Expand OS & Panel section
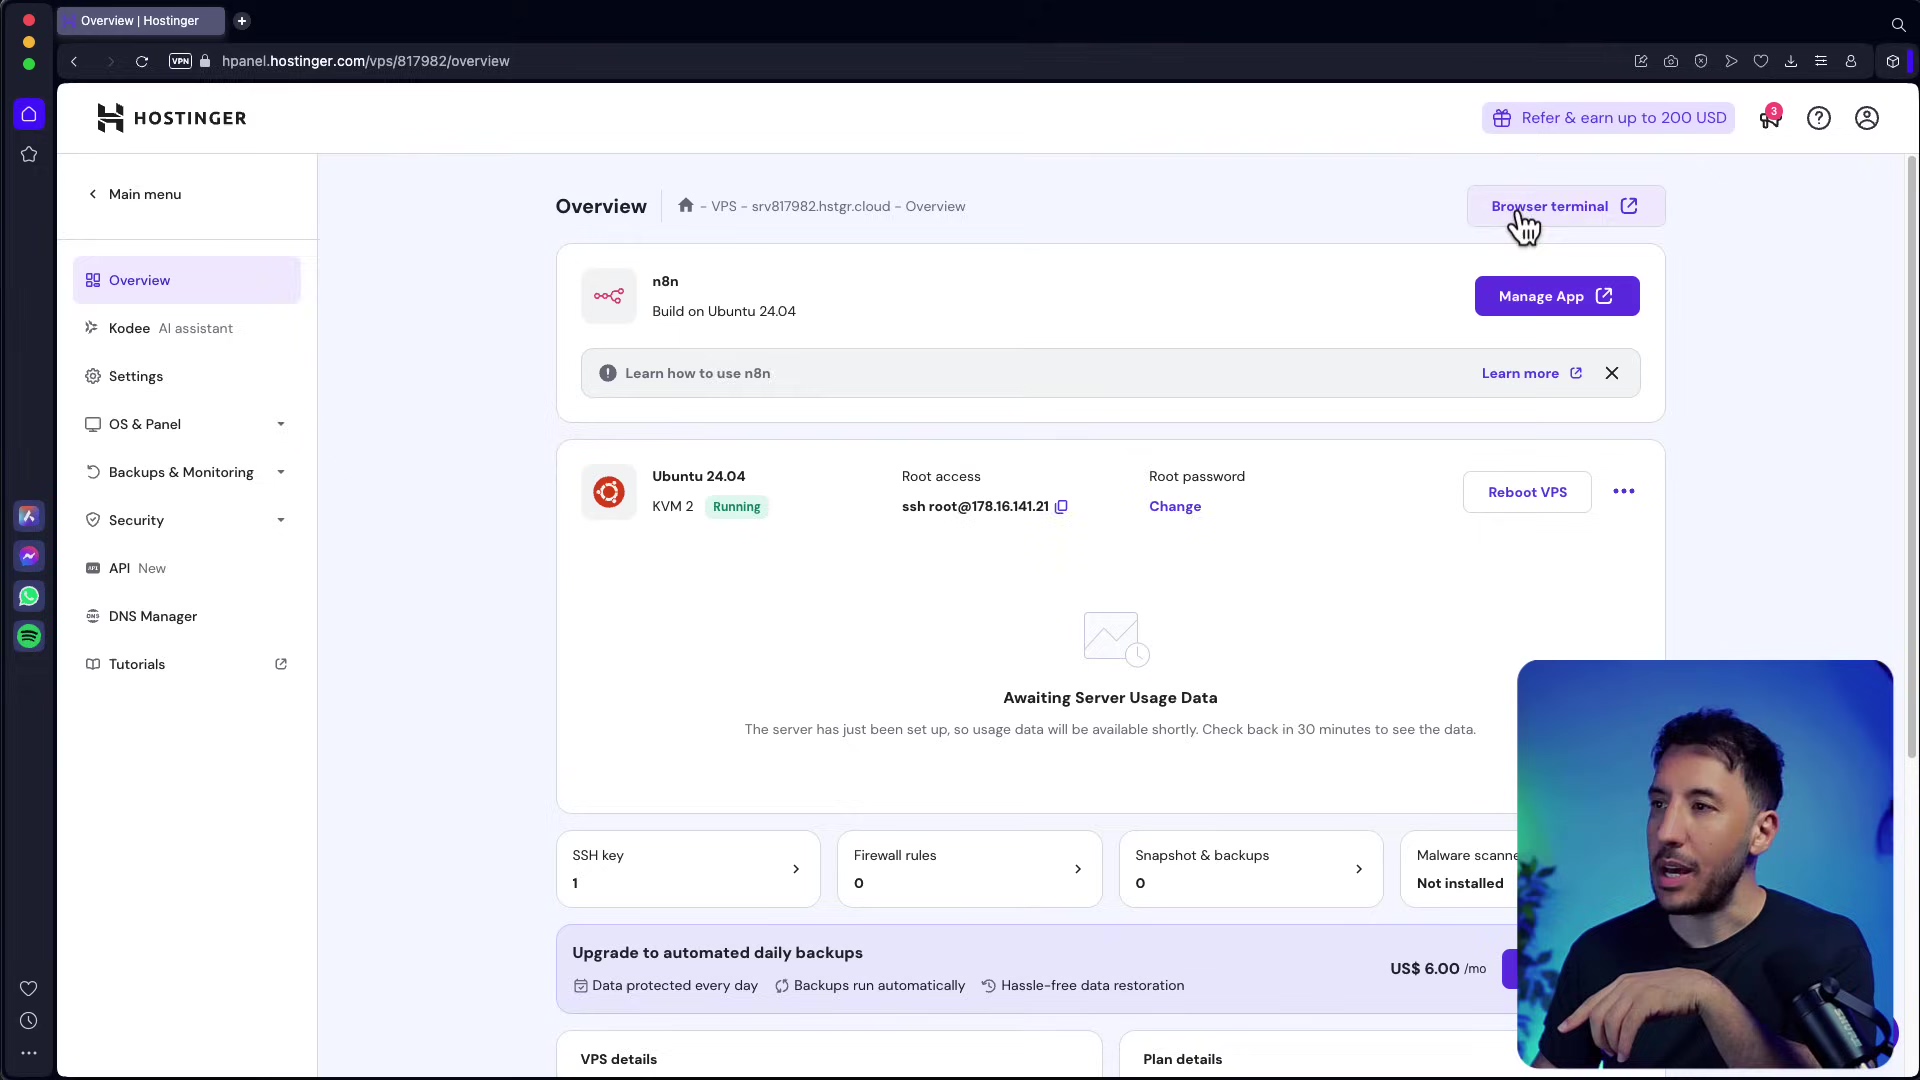 click(187, 424)
